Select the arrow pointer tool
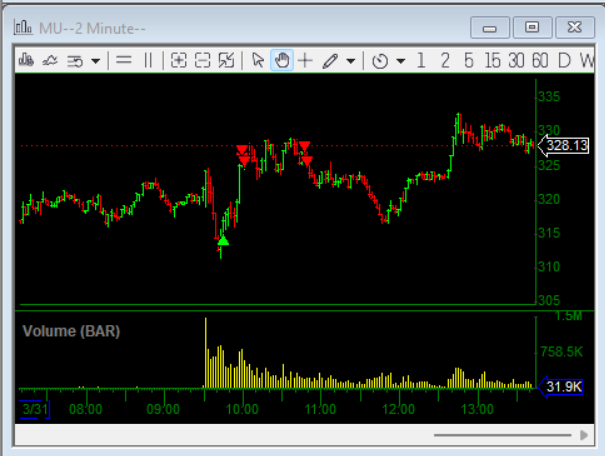Screen dimensions: 605x456 click(258, 61)
